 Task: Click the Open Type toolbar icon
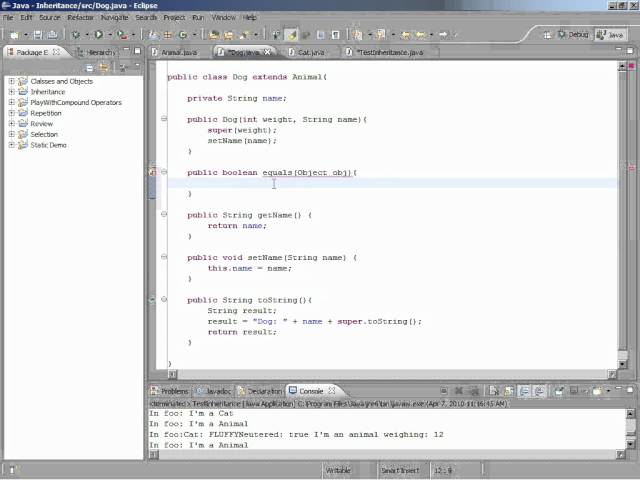pyautogui.click(x=213, y=35)
